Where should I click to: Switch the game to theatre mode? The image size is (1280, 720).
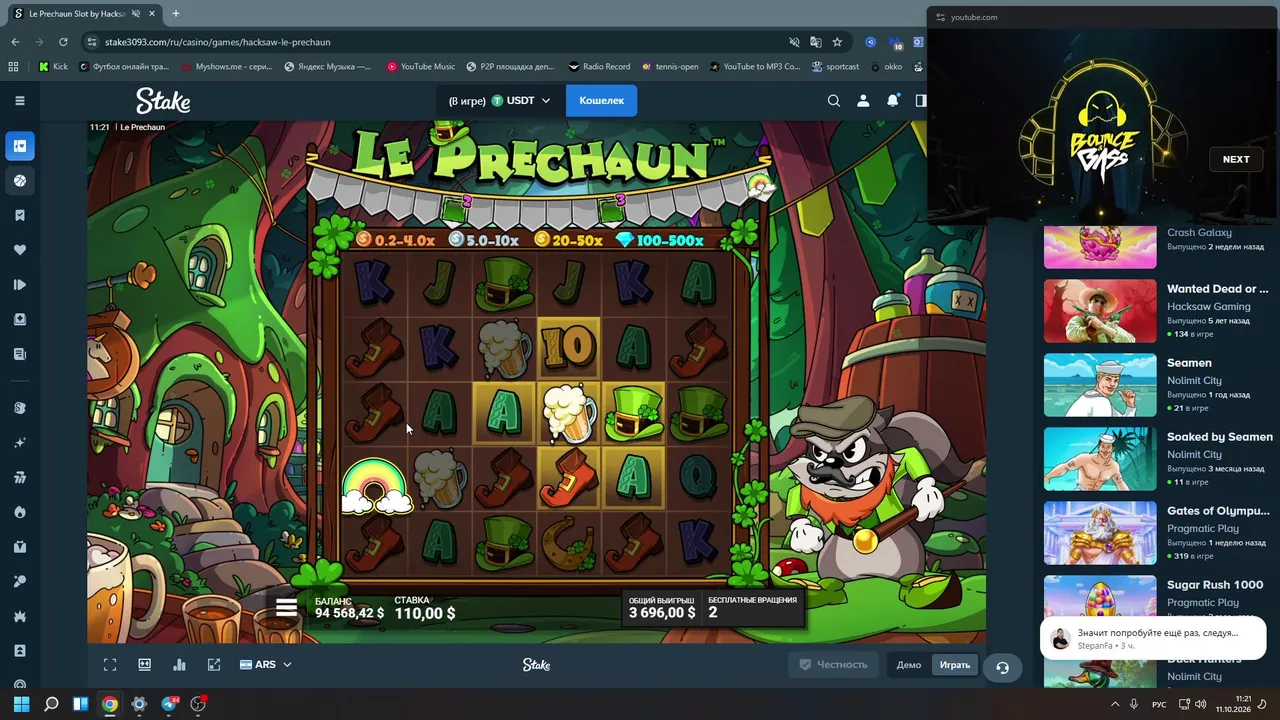click(145, 665)
